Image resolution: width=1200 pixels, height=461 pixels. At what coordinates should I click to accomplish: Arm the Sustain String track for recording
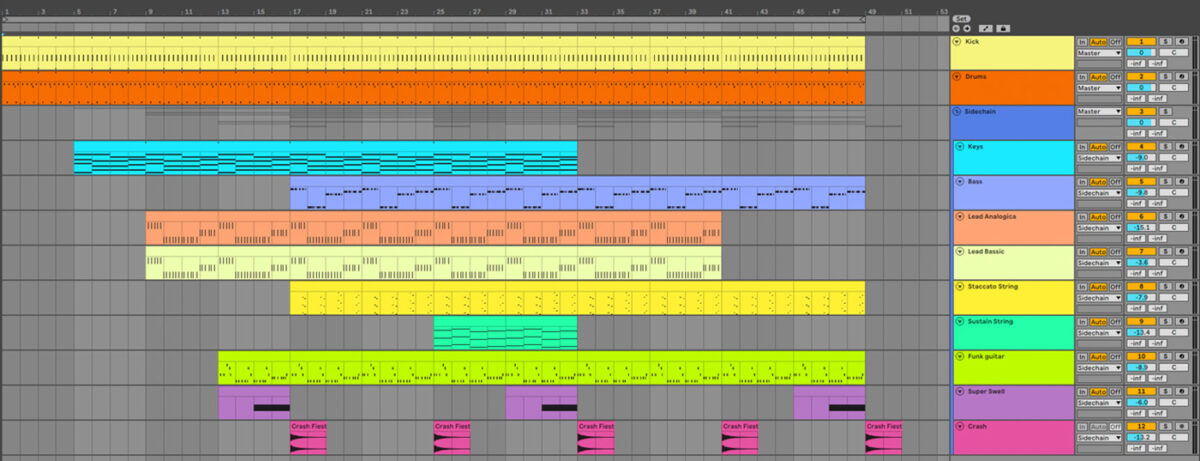1182,322
